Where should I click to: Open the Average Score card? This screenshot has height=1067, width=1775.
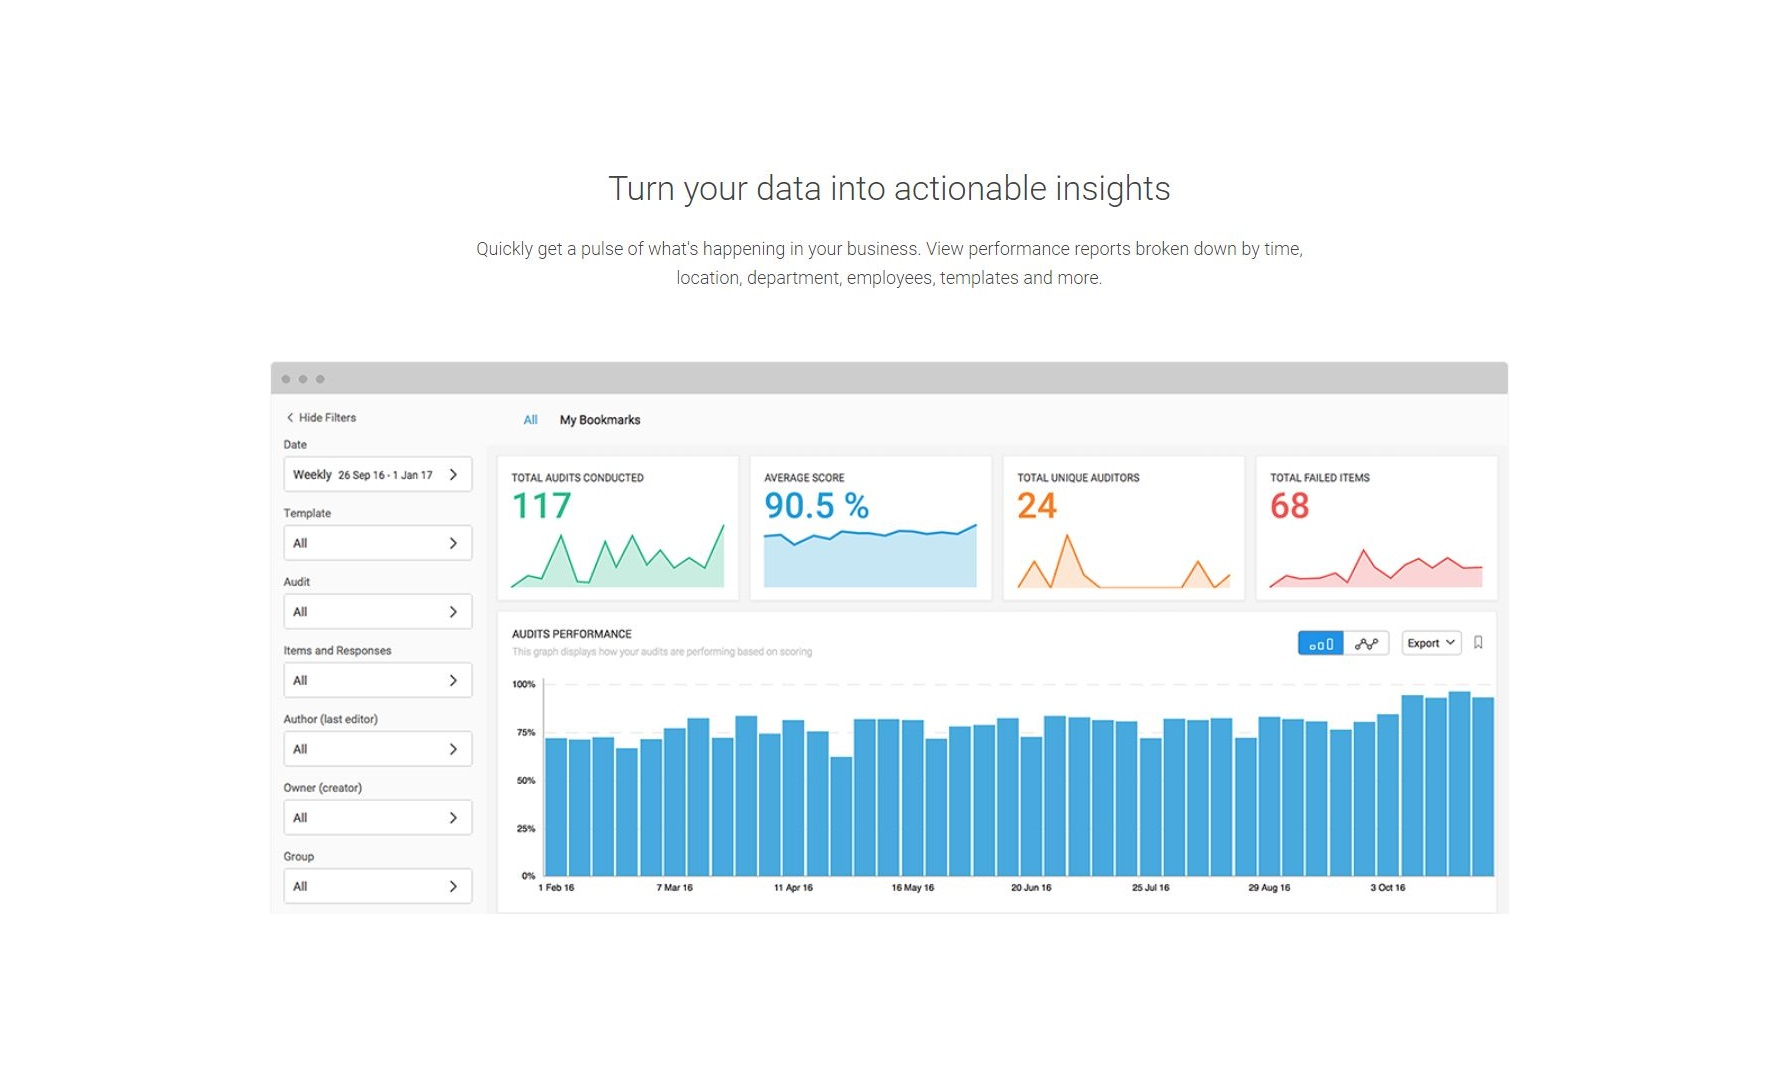coord(871,528)
